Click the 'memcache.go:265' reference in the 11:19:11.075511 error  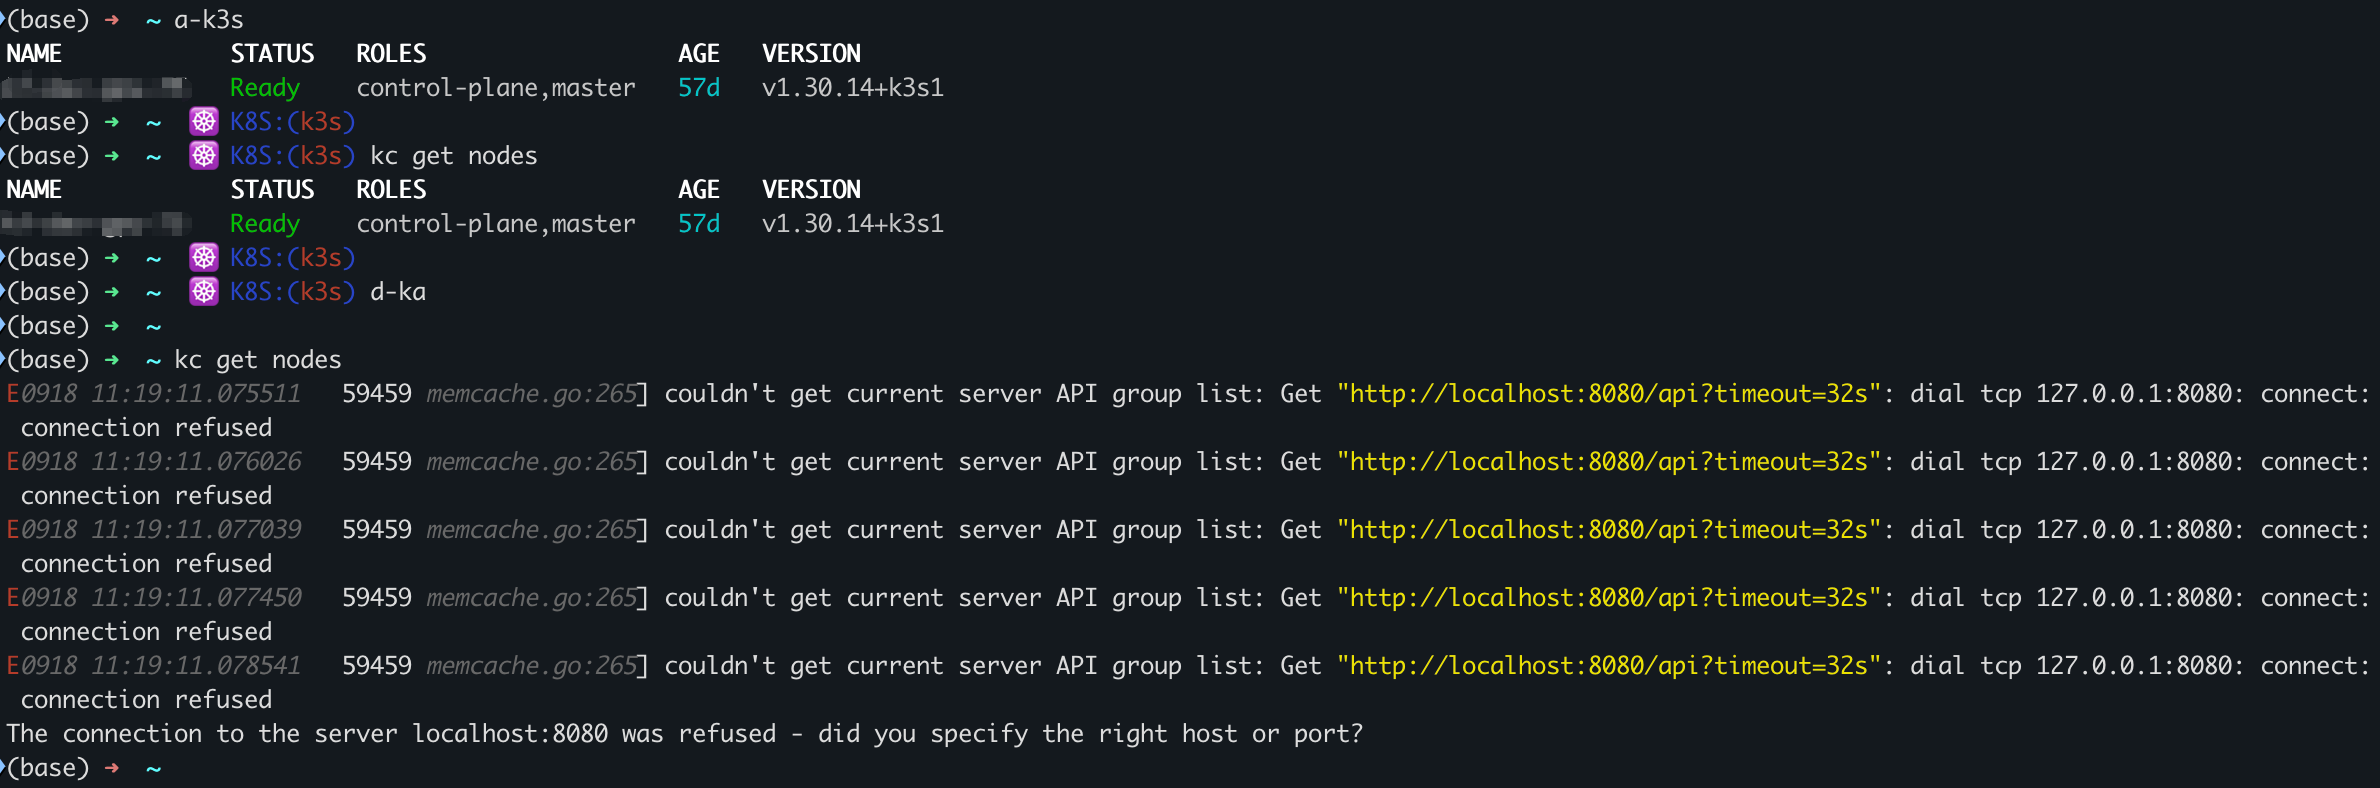click(531, 393)
